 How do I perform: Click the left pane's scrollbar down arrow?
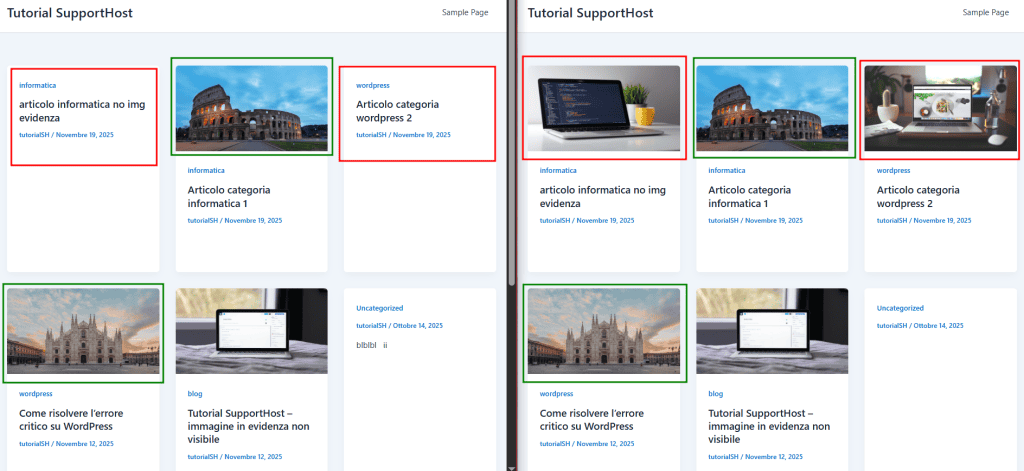point(511,467)
